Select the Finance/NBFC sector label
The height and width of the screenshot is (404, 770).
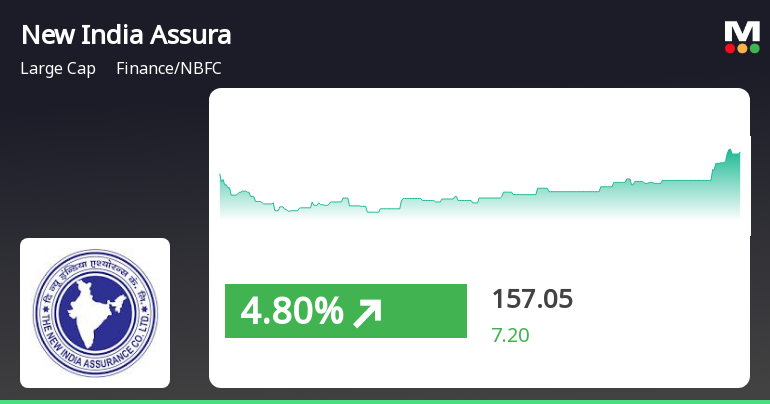(168, 70)
